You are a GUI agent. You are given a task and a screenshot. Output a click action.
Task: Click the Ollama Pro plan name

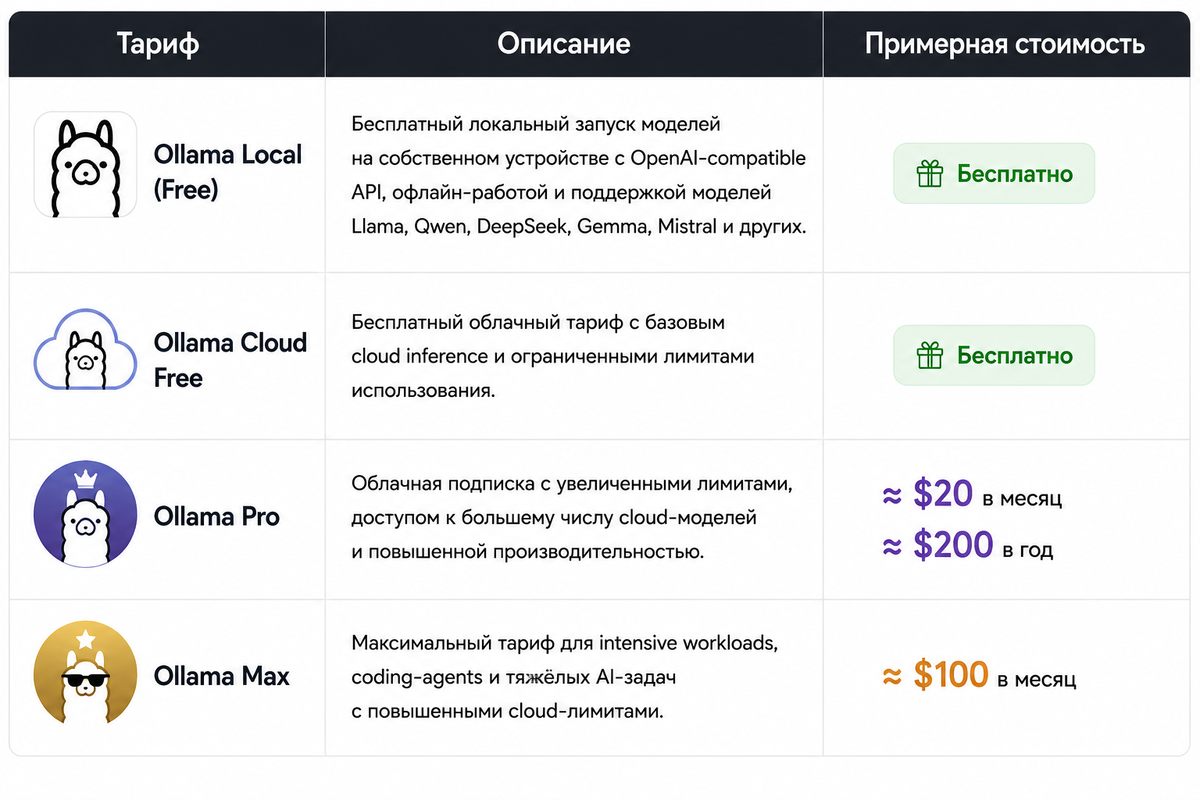[217, 517]
